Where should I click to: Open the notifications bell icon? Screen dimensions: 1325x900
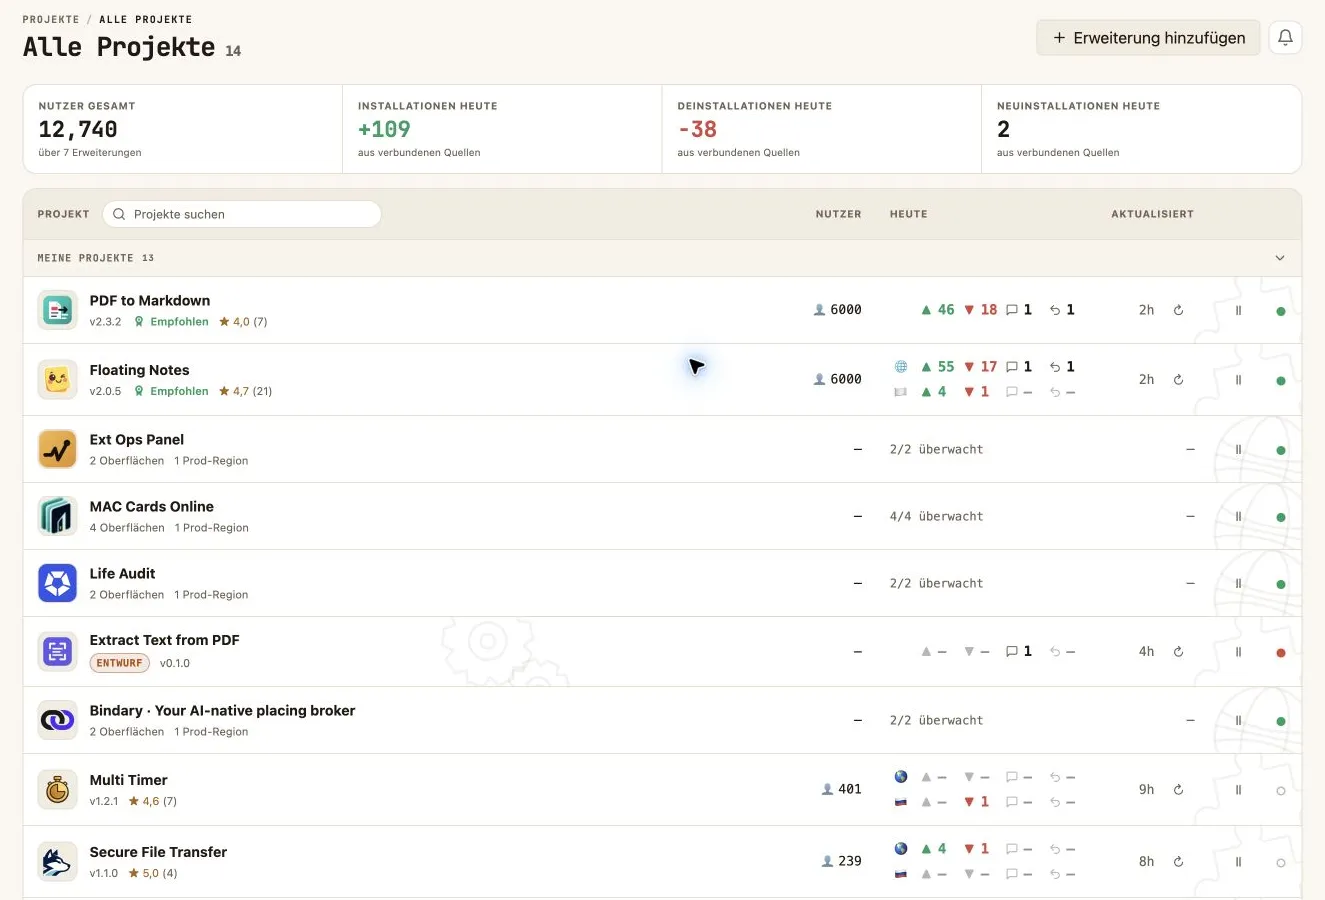[x=1285, y=38]
